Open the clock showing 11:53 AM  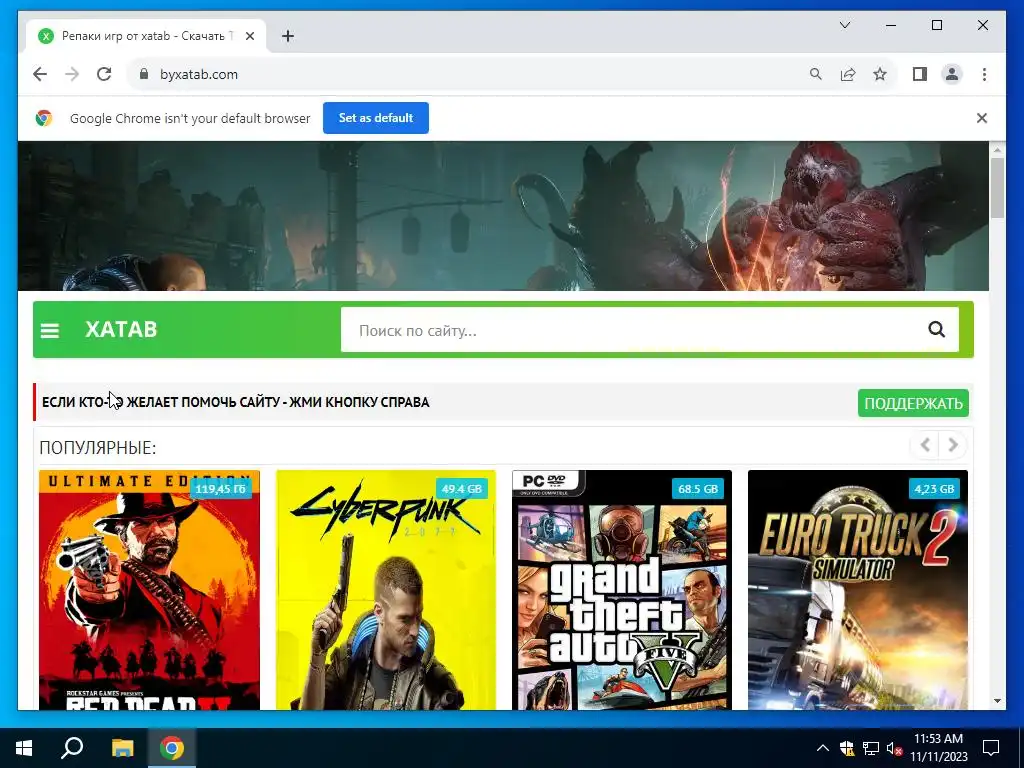coord(938,748)
